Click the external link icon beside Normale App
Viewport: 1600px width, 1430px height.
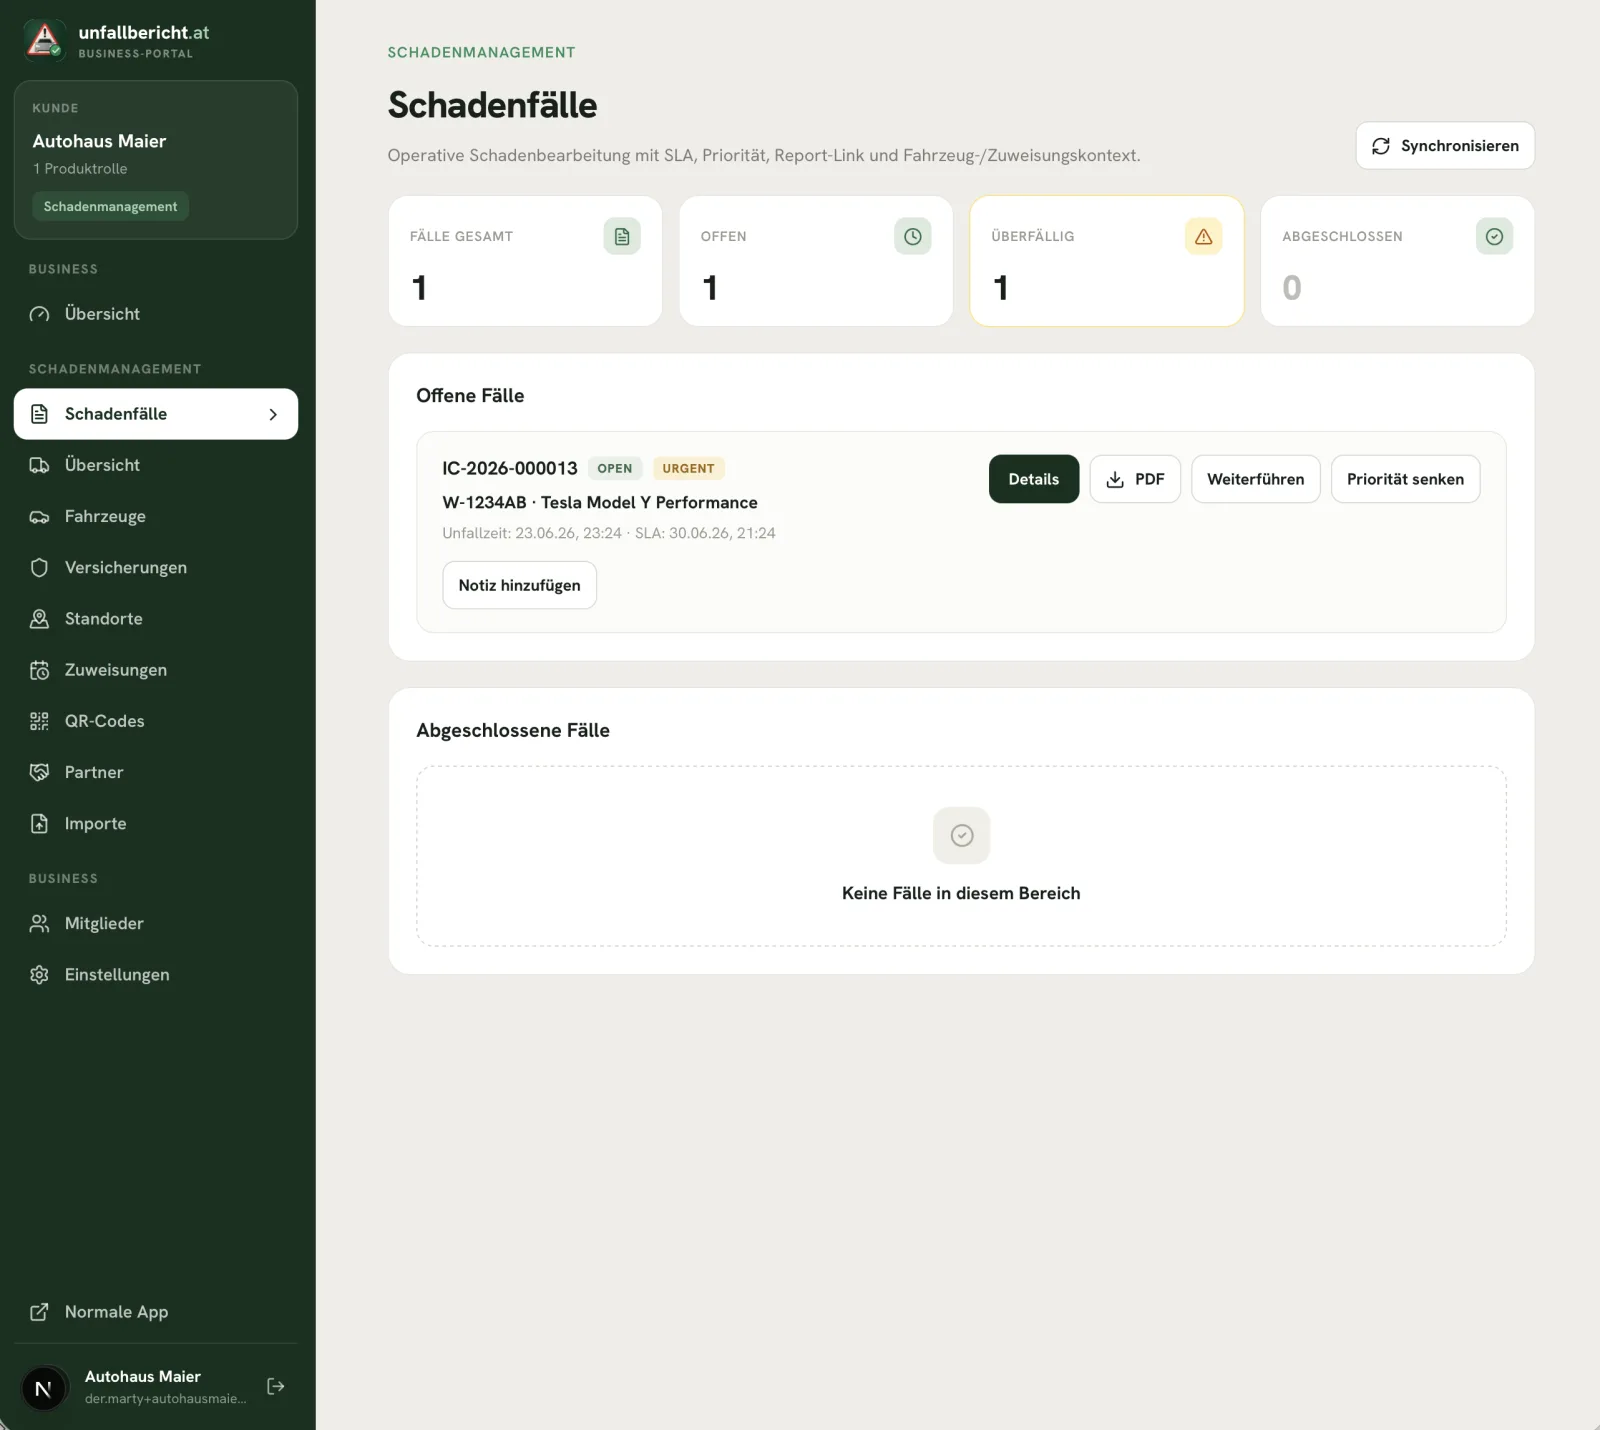[x=39, y=1312]
